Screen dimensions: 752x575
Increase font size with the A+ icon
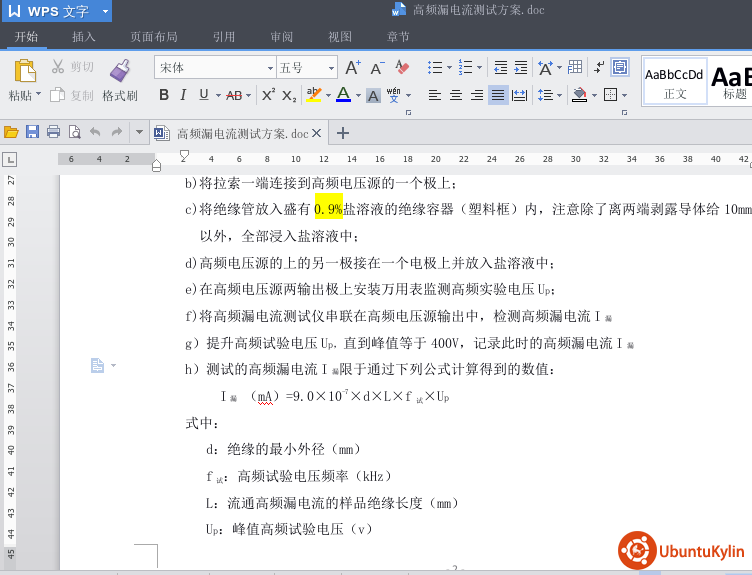pos(352,68)
